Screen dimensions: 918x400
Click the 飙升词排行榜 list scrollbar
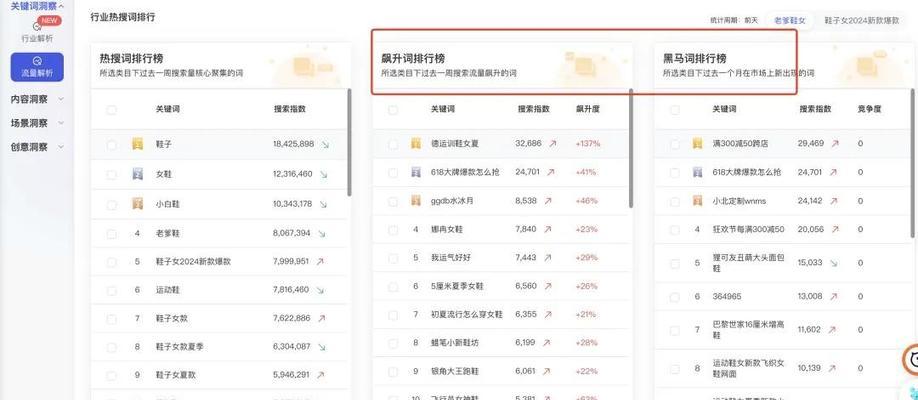point(631,148)
